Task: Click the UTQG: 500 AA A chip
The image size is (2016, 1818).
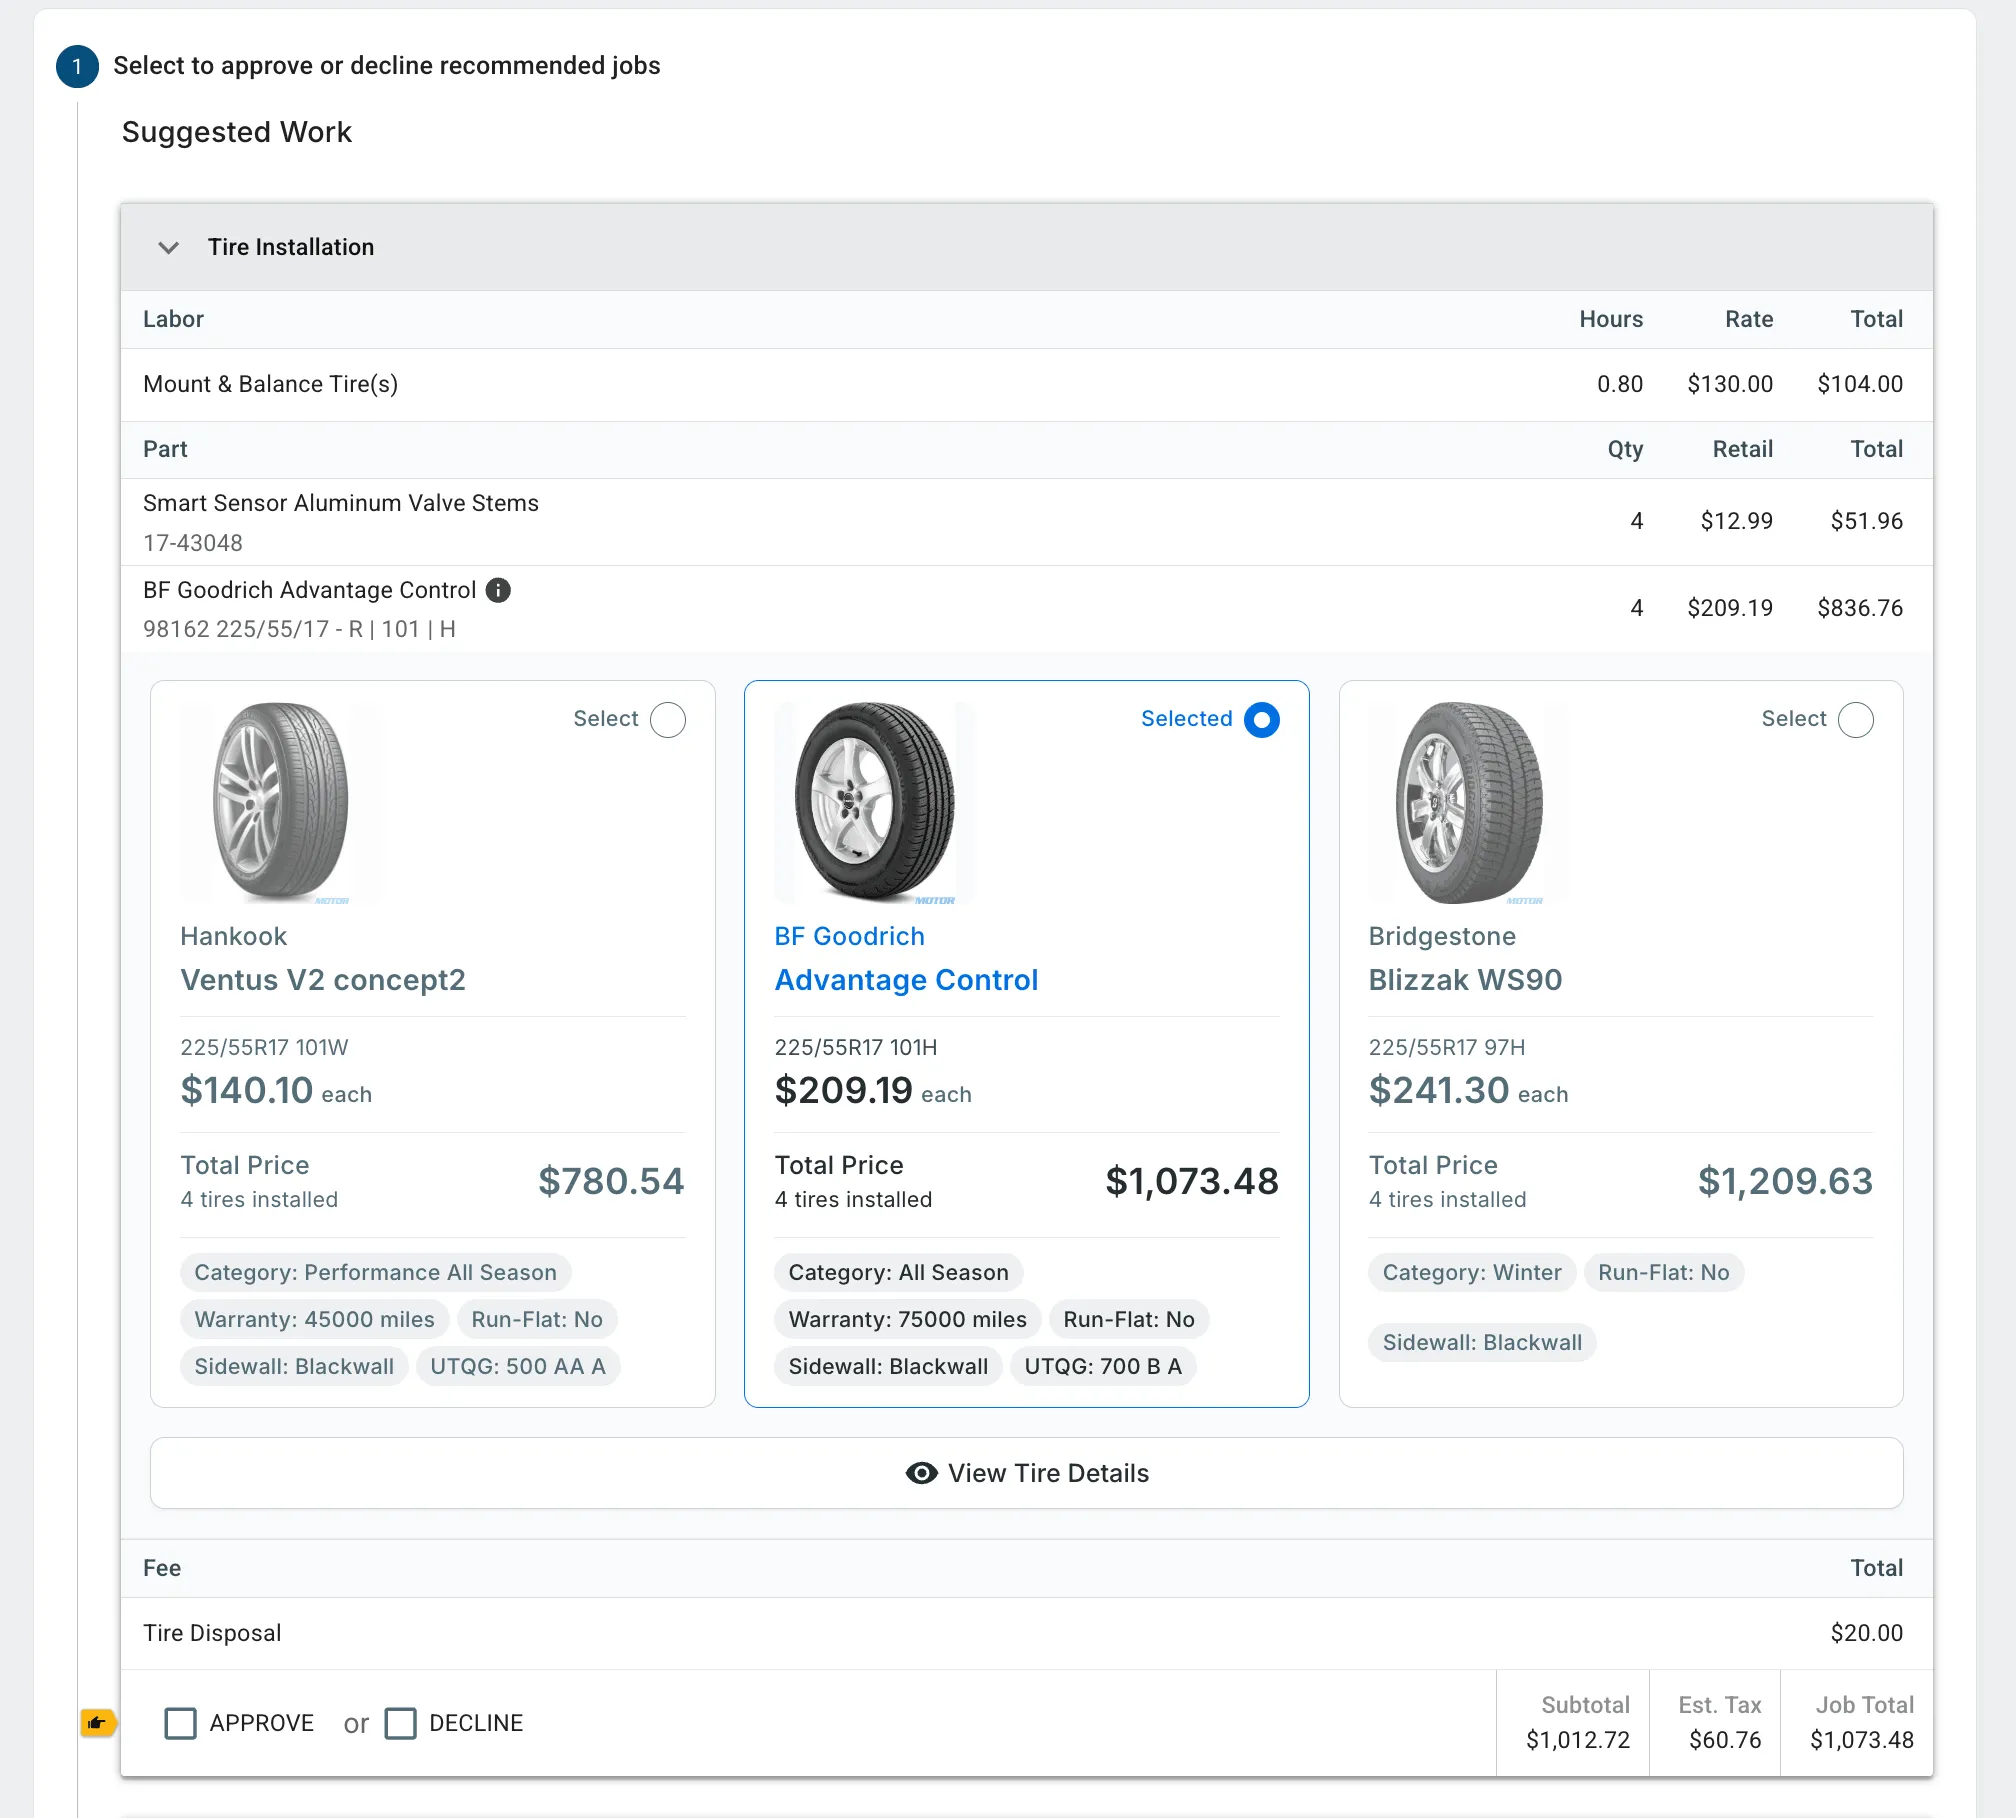Action: click(x=518, y=1366)
